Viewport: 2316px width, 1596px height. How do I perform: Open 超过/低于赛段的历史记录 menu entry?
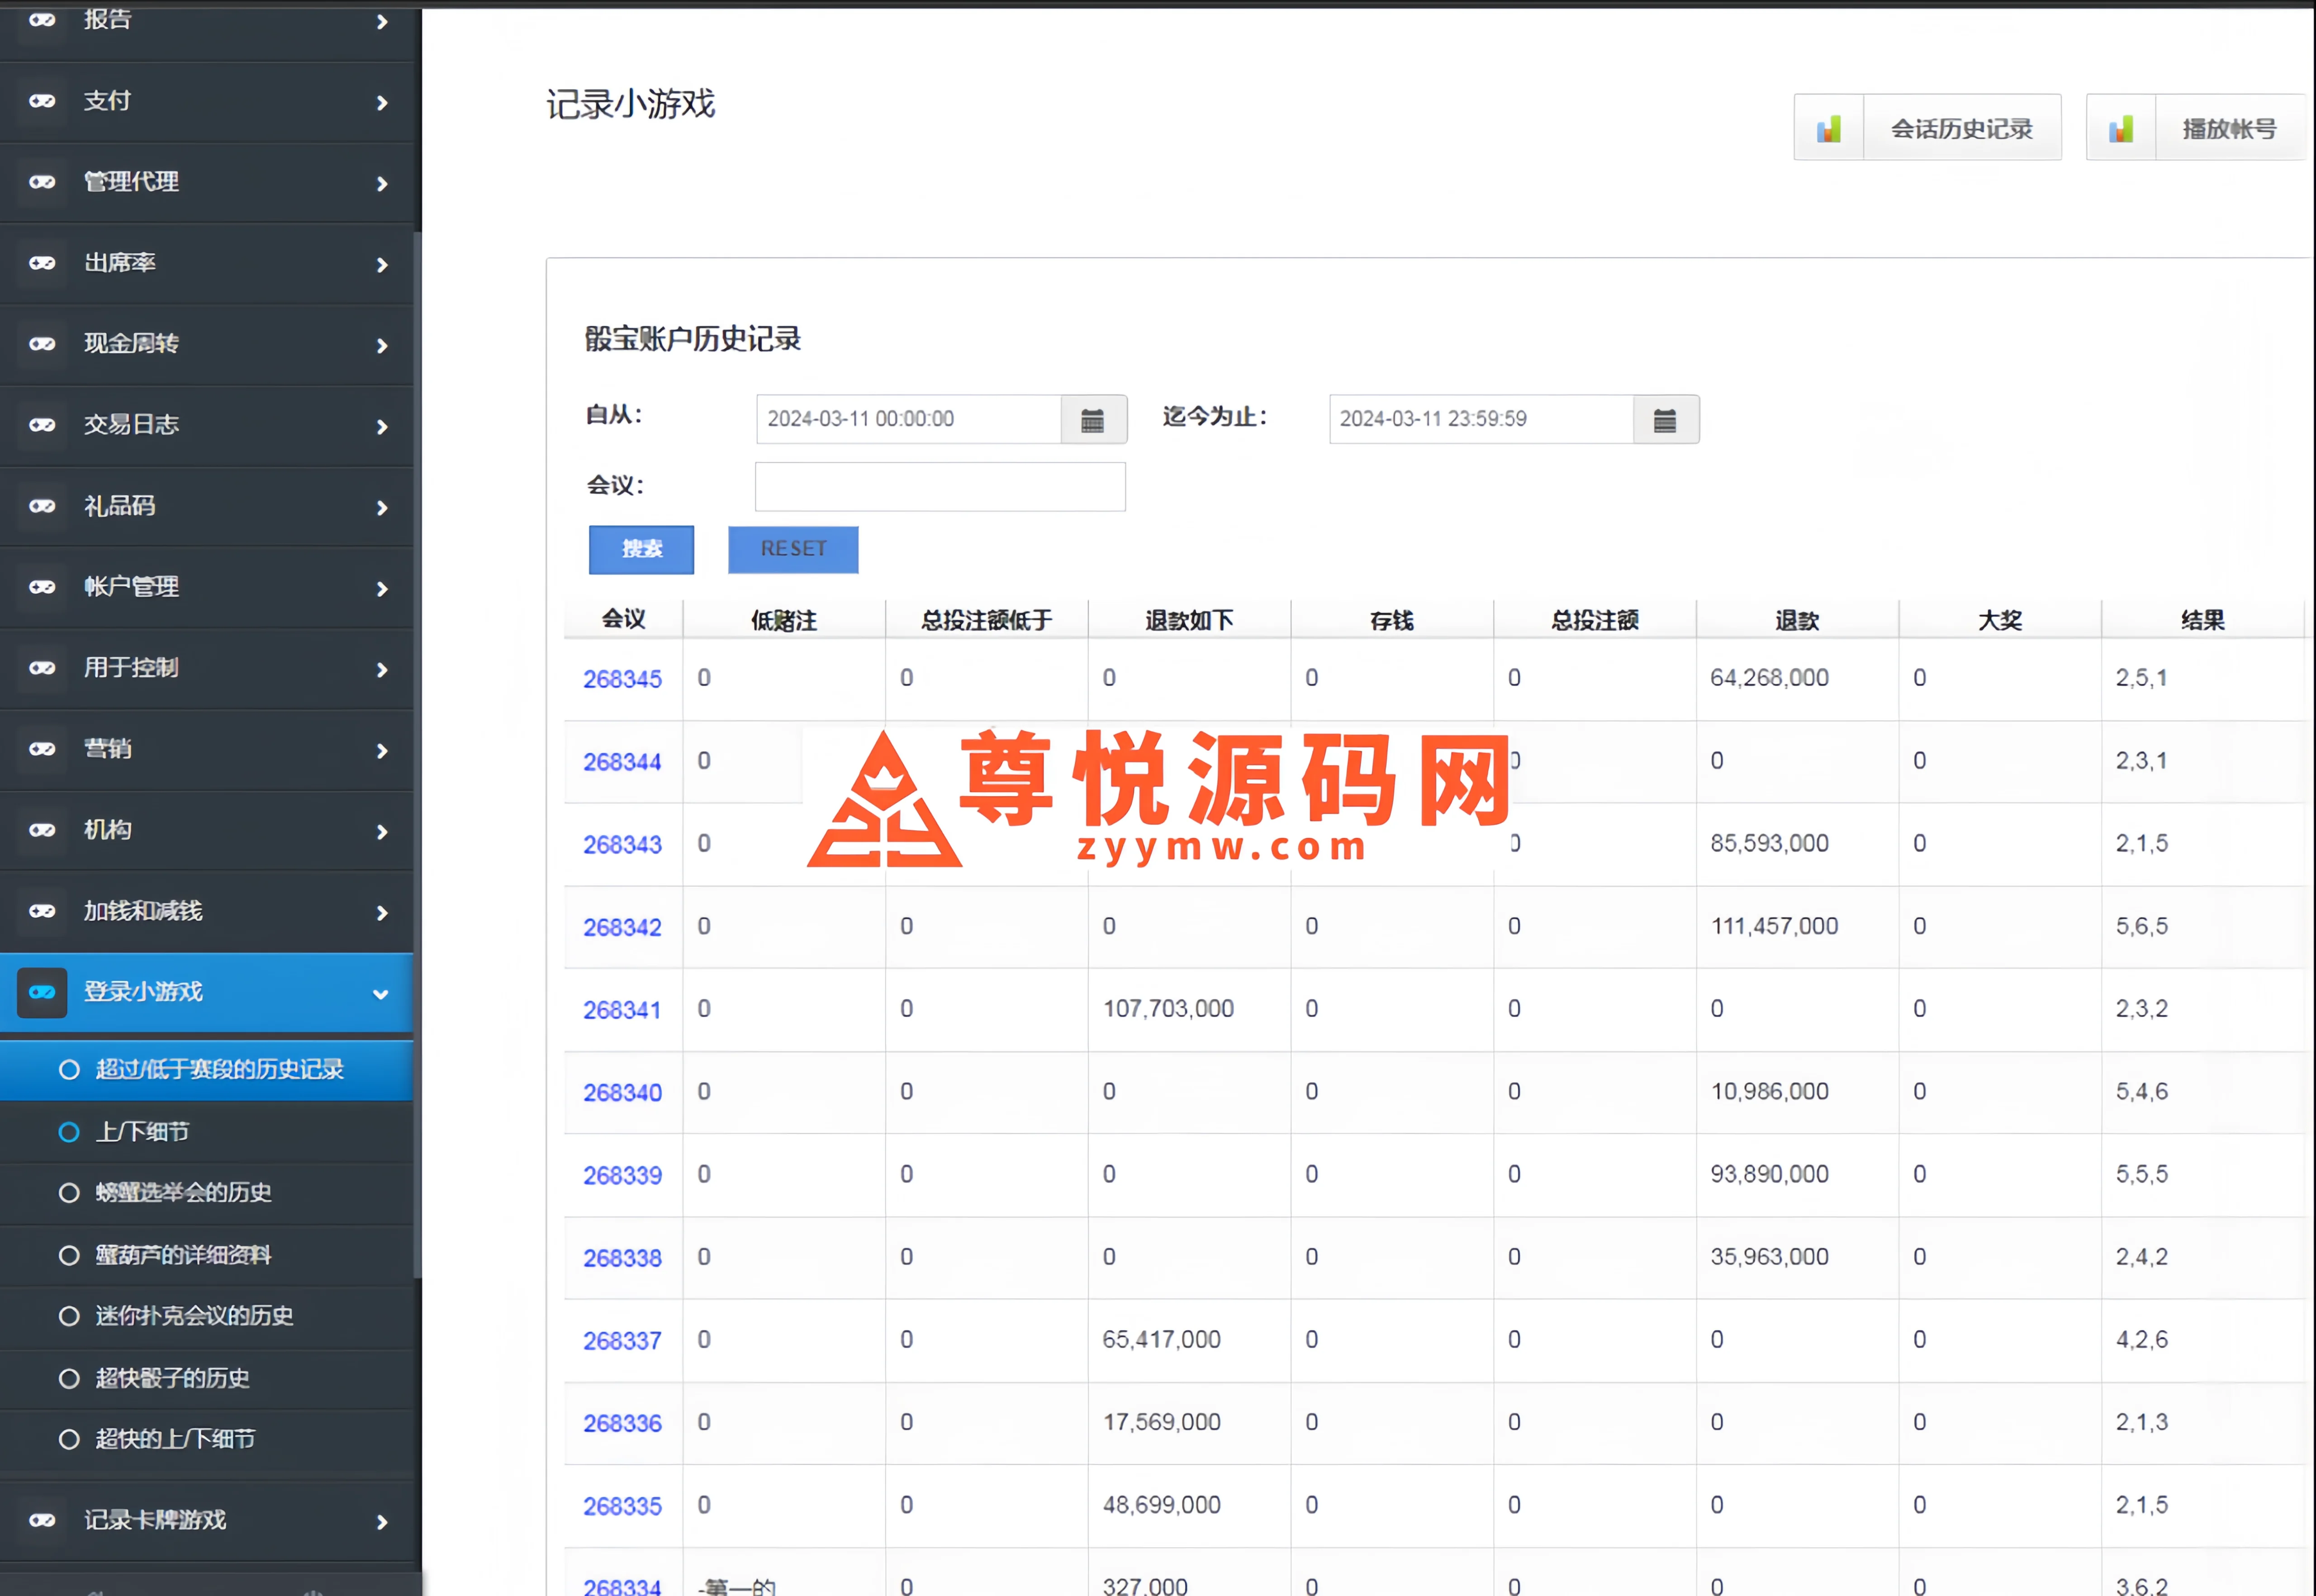tap(219, 1070)
